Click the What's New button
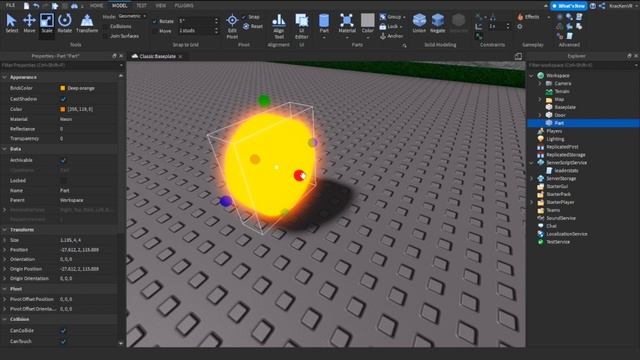 (569, 6)
